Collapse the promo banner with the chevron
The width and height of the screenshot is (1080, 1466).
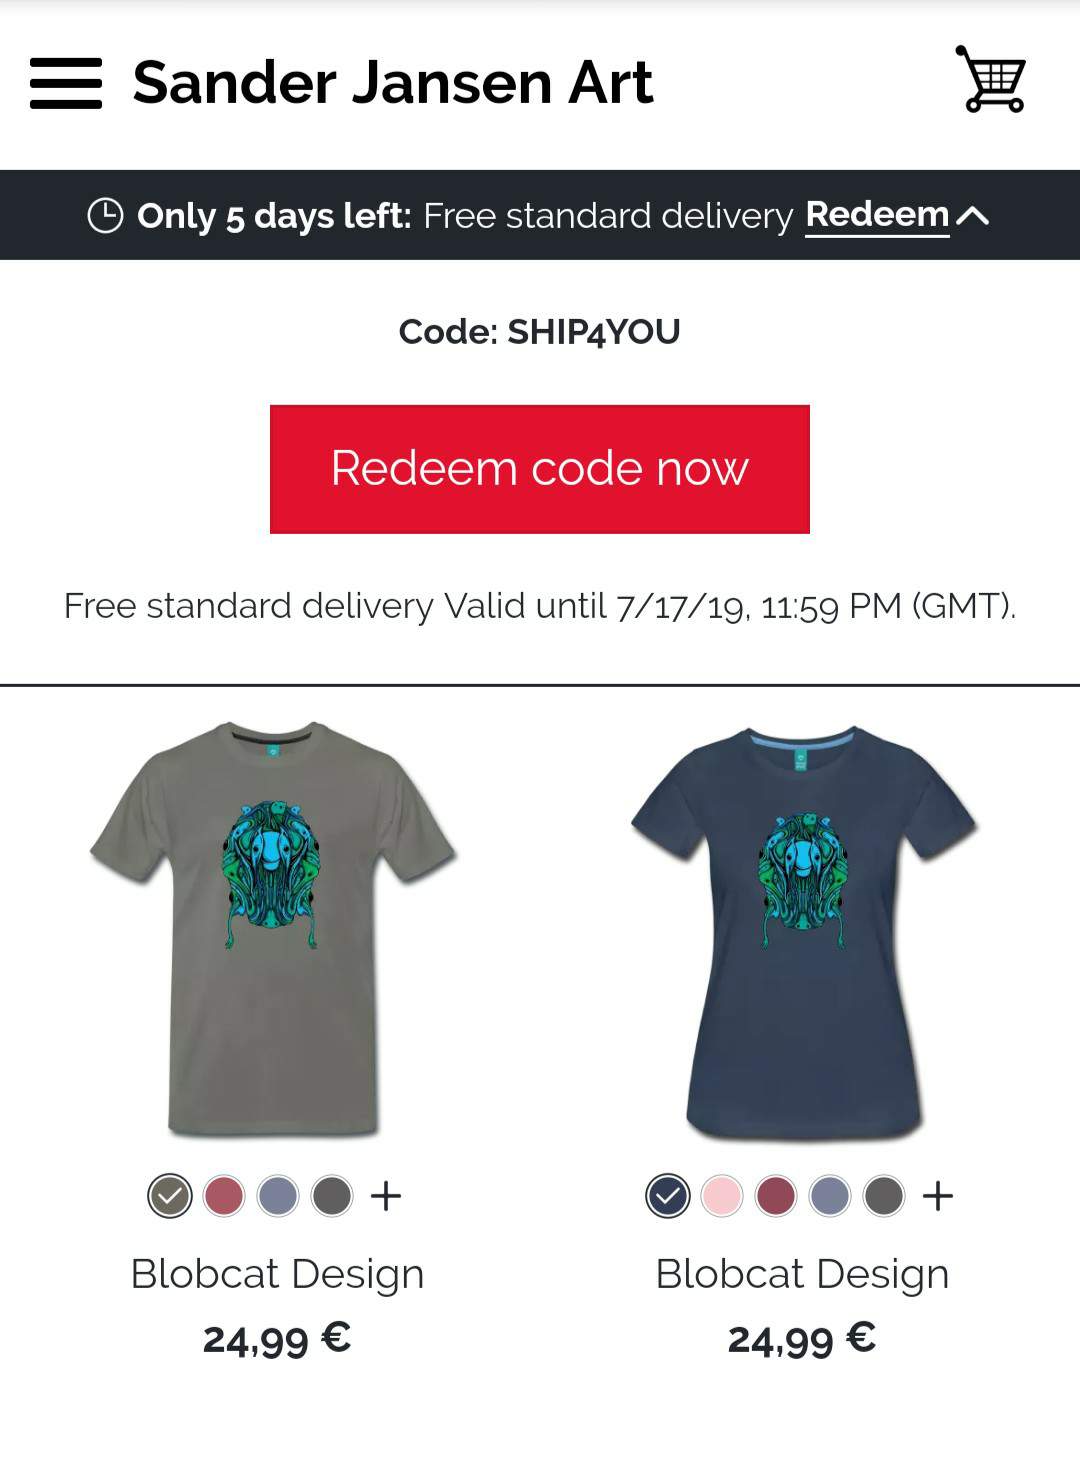(x=973, y=216)
